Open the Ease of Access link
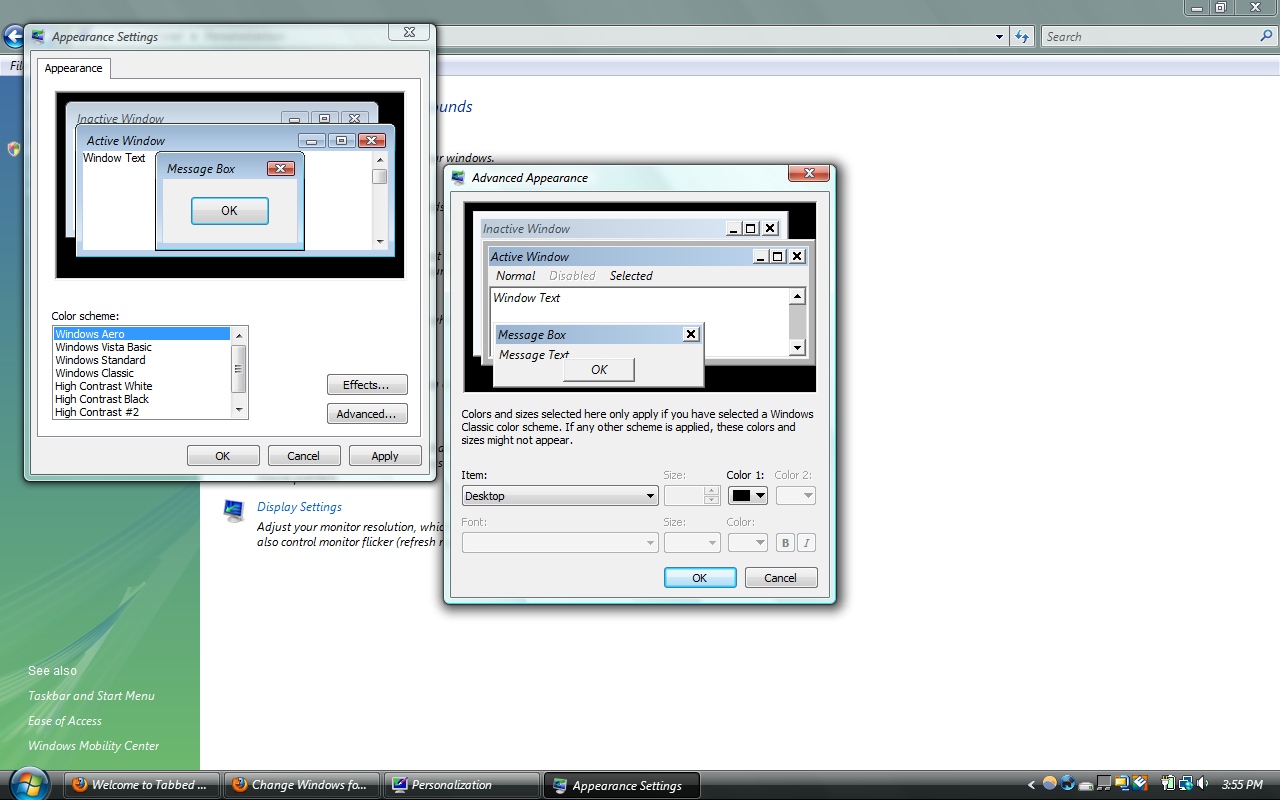The height and width of the screenshot is (800, 1280). coord(65,721)
